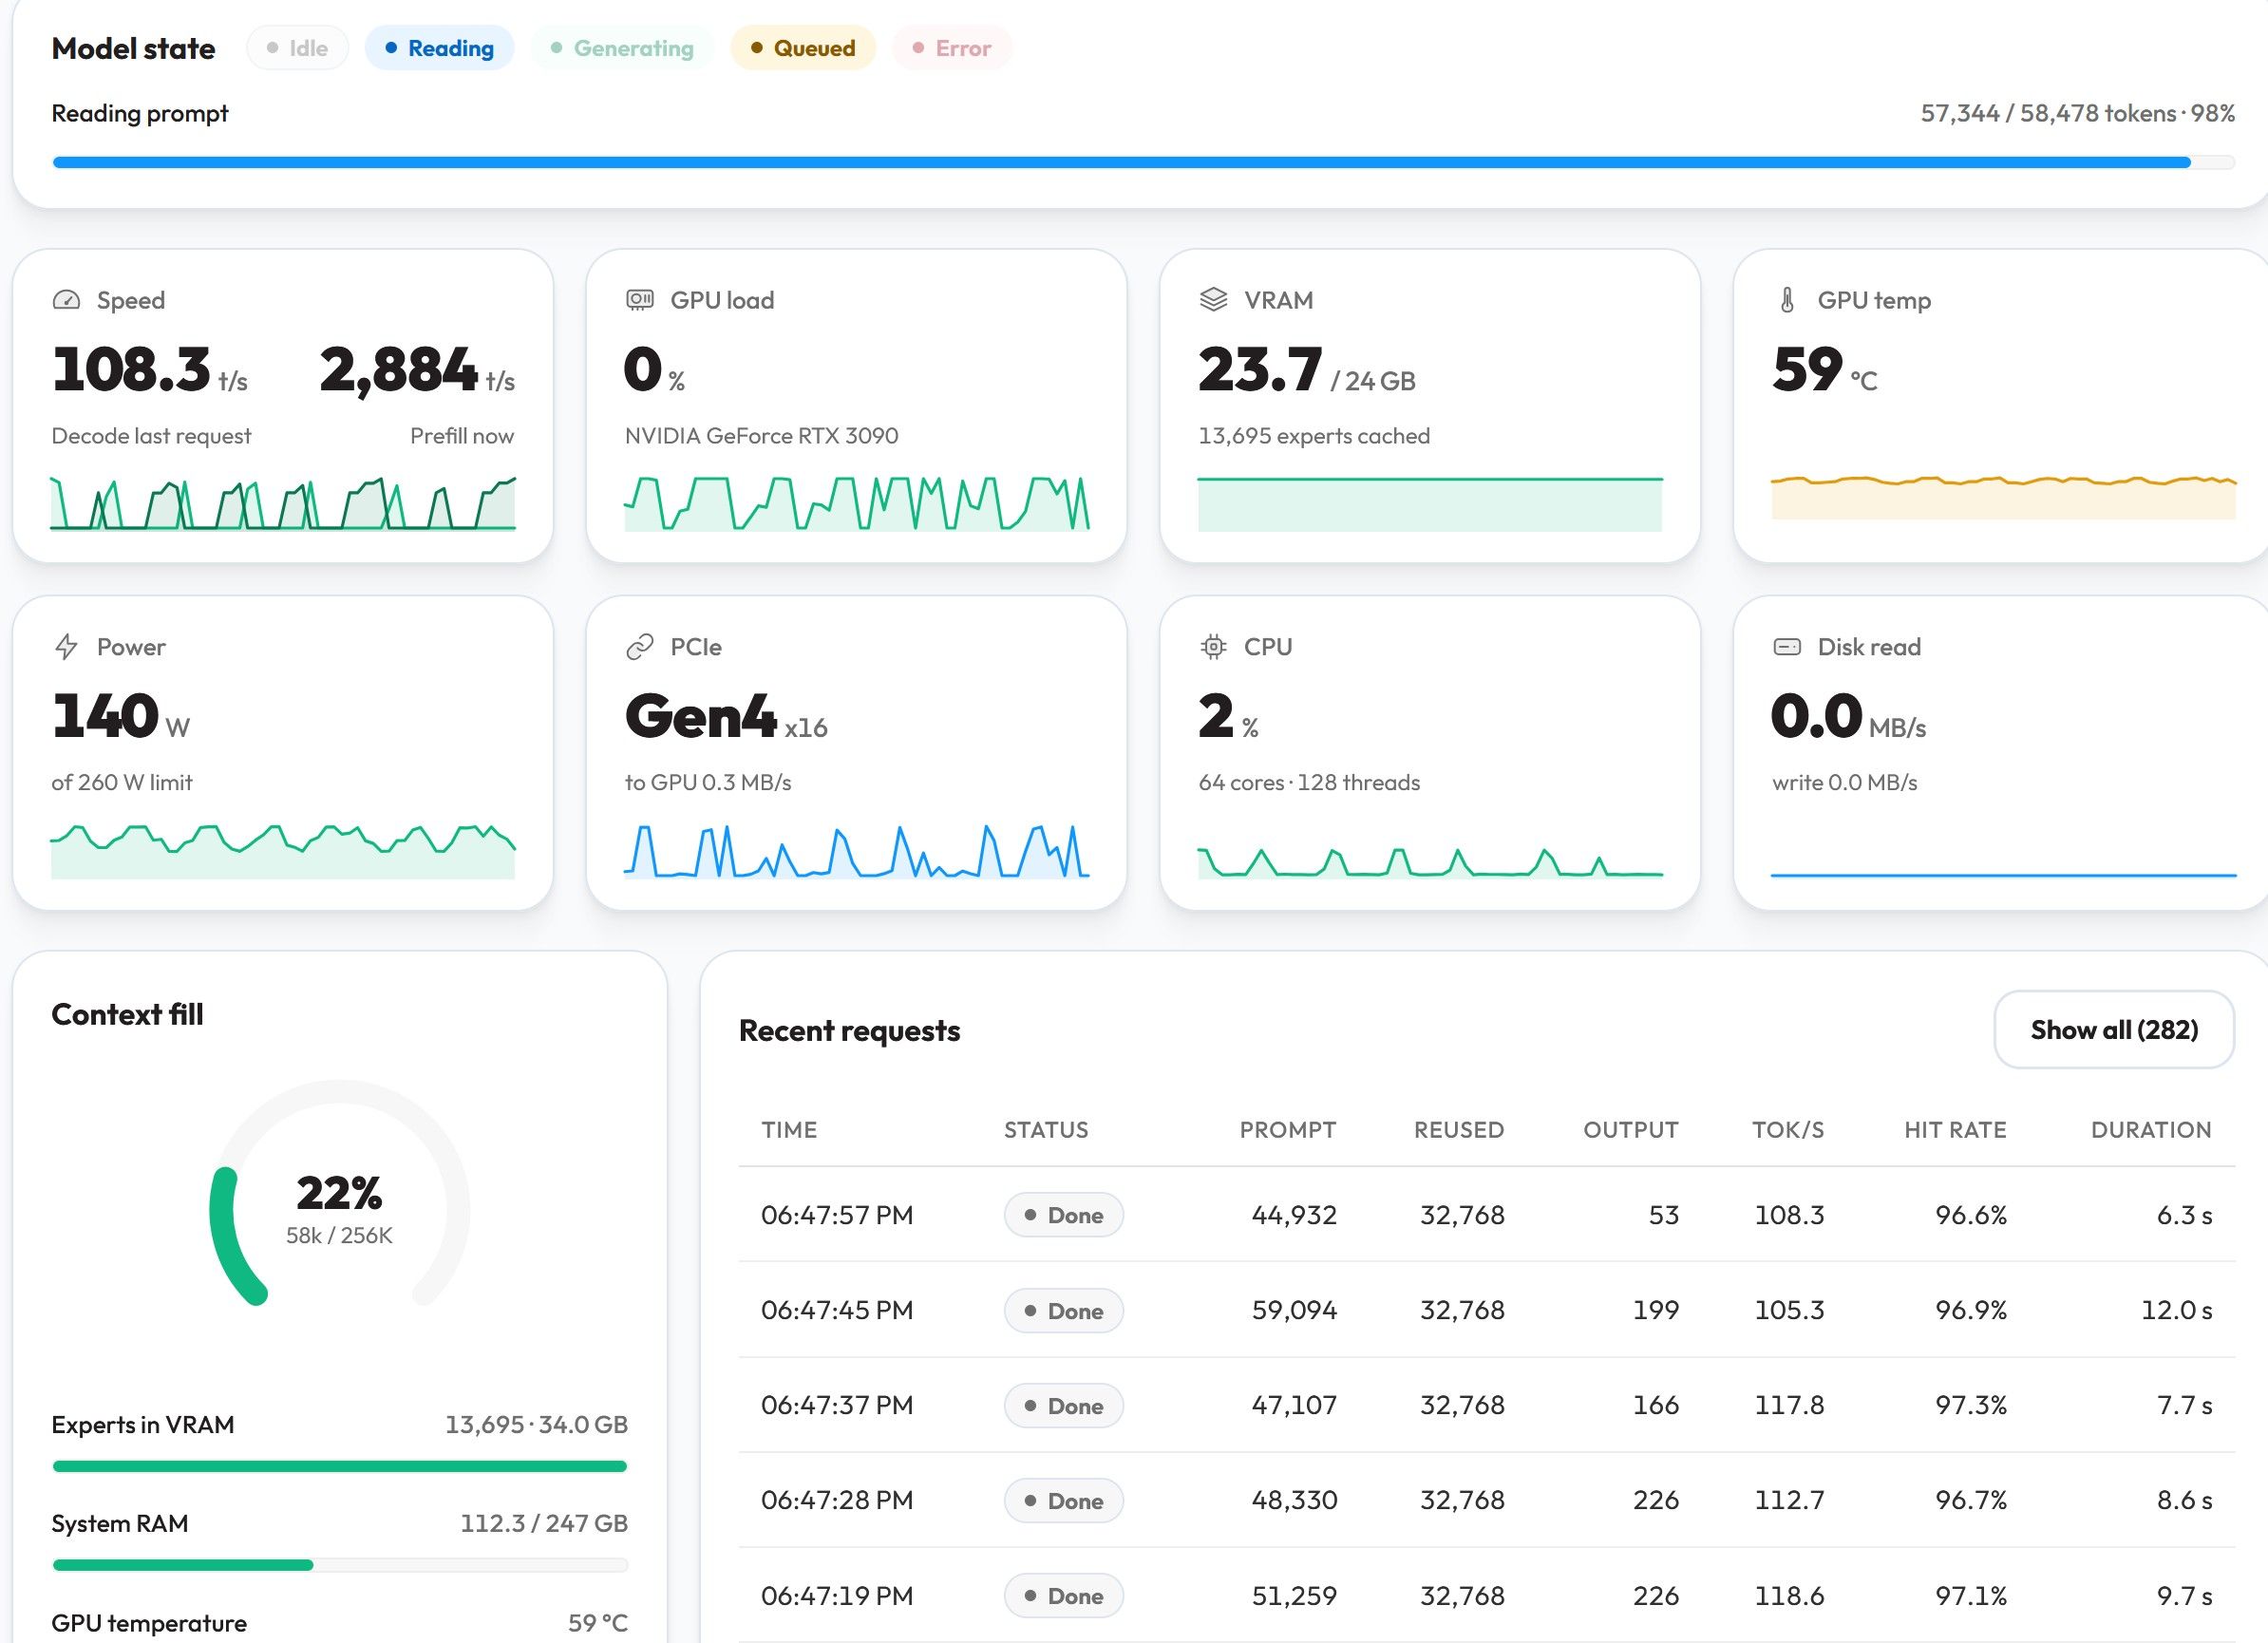Click the 140 W power reading
This screenshot has width=2268, height=1643.
coord(120,717)
